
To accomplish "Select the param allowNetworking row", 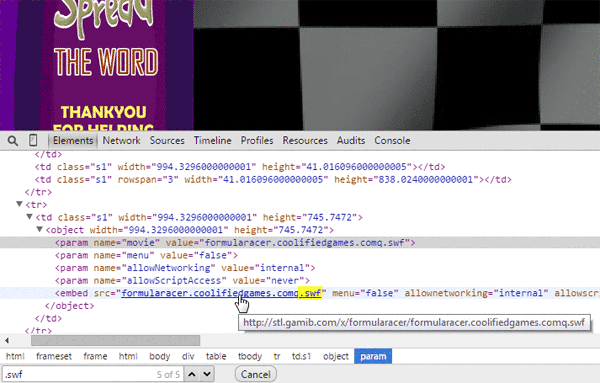I will (x=185, y=268).
